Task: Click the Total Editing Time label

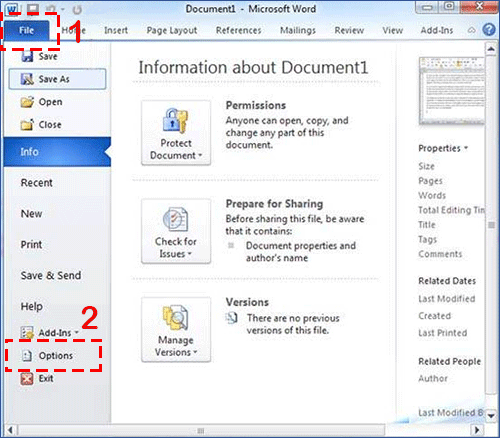Action: click(451, 210)
